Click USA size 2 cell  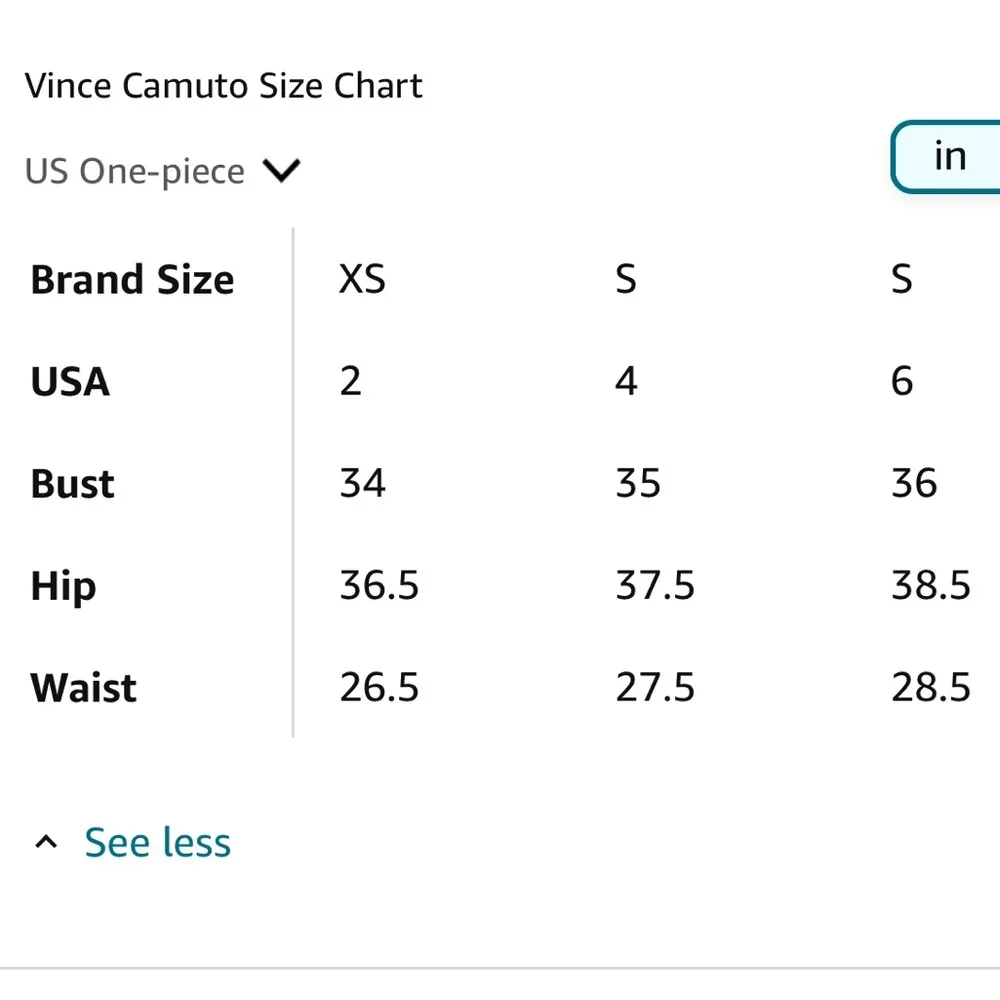click(x=350, y=382)
